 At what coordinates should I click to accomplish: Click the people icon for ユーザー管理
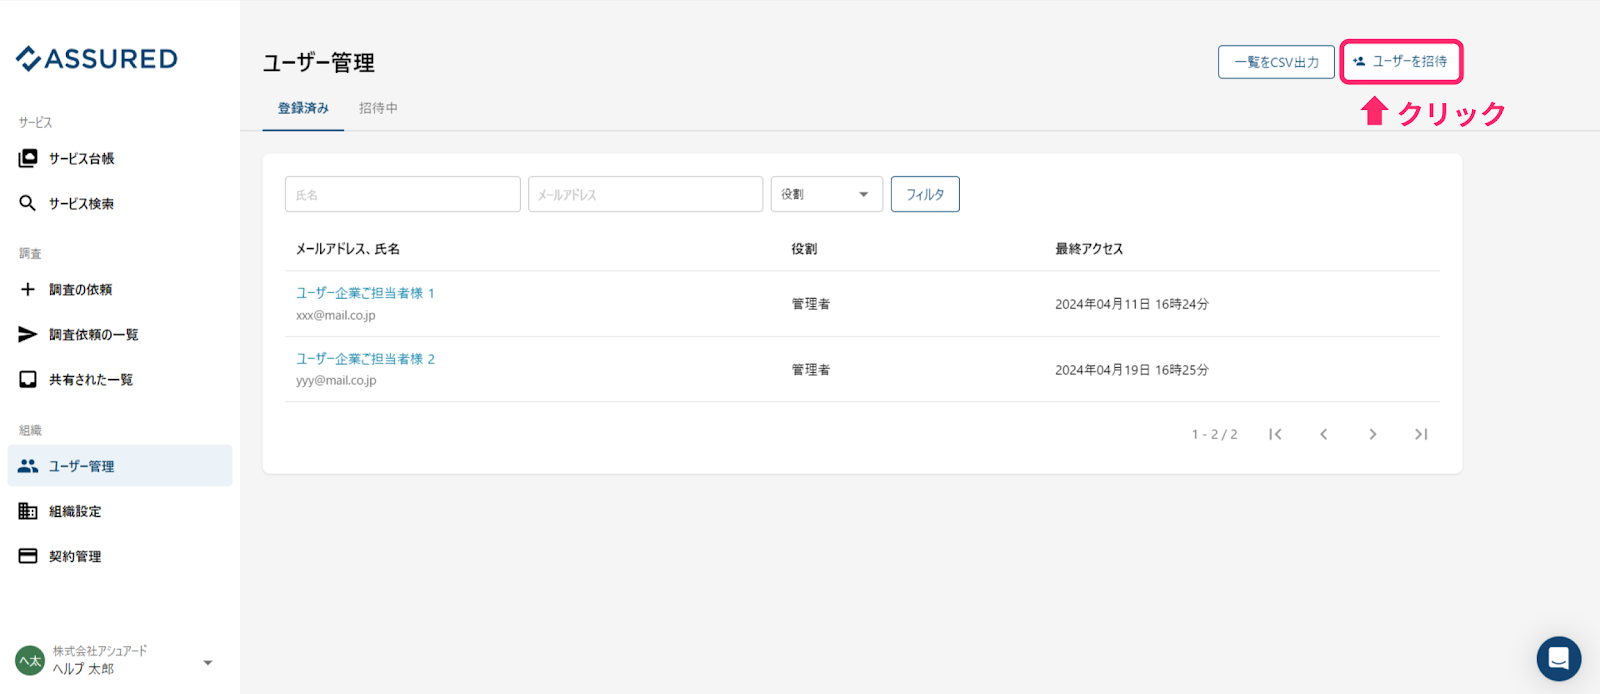pos(28,466)
